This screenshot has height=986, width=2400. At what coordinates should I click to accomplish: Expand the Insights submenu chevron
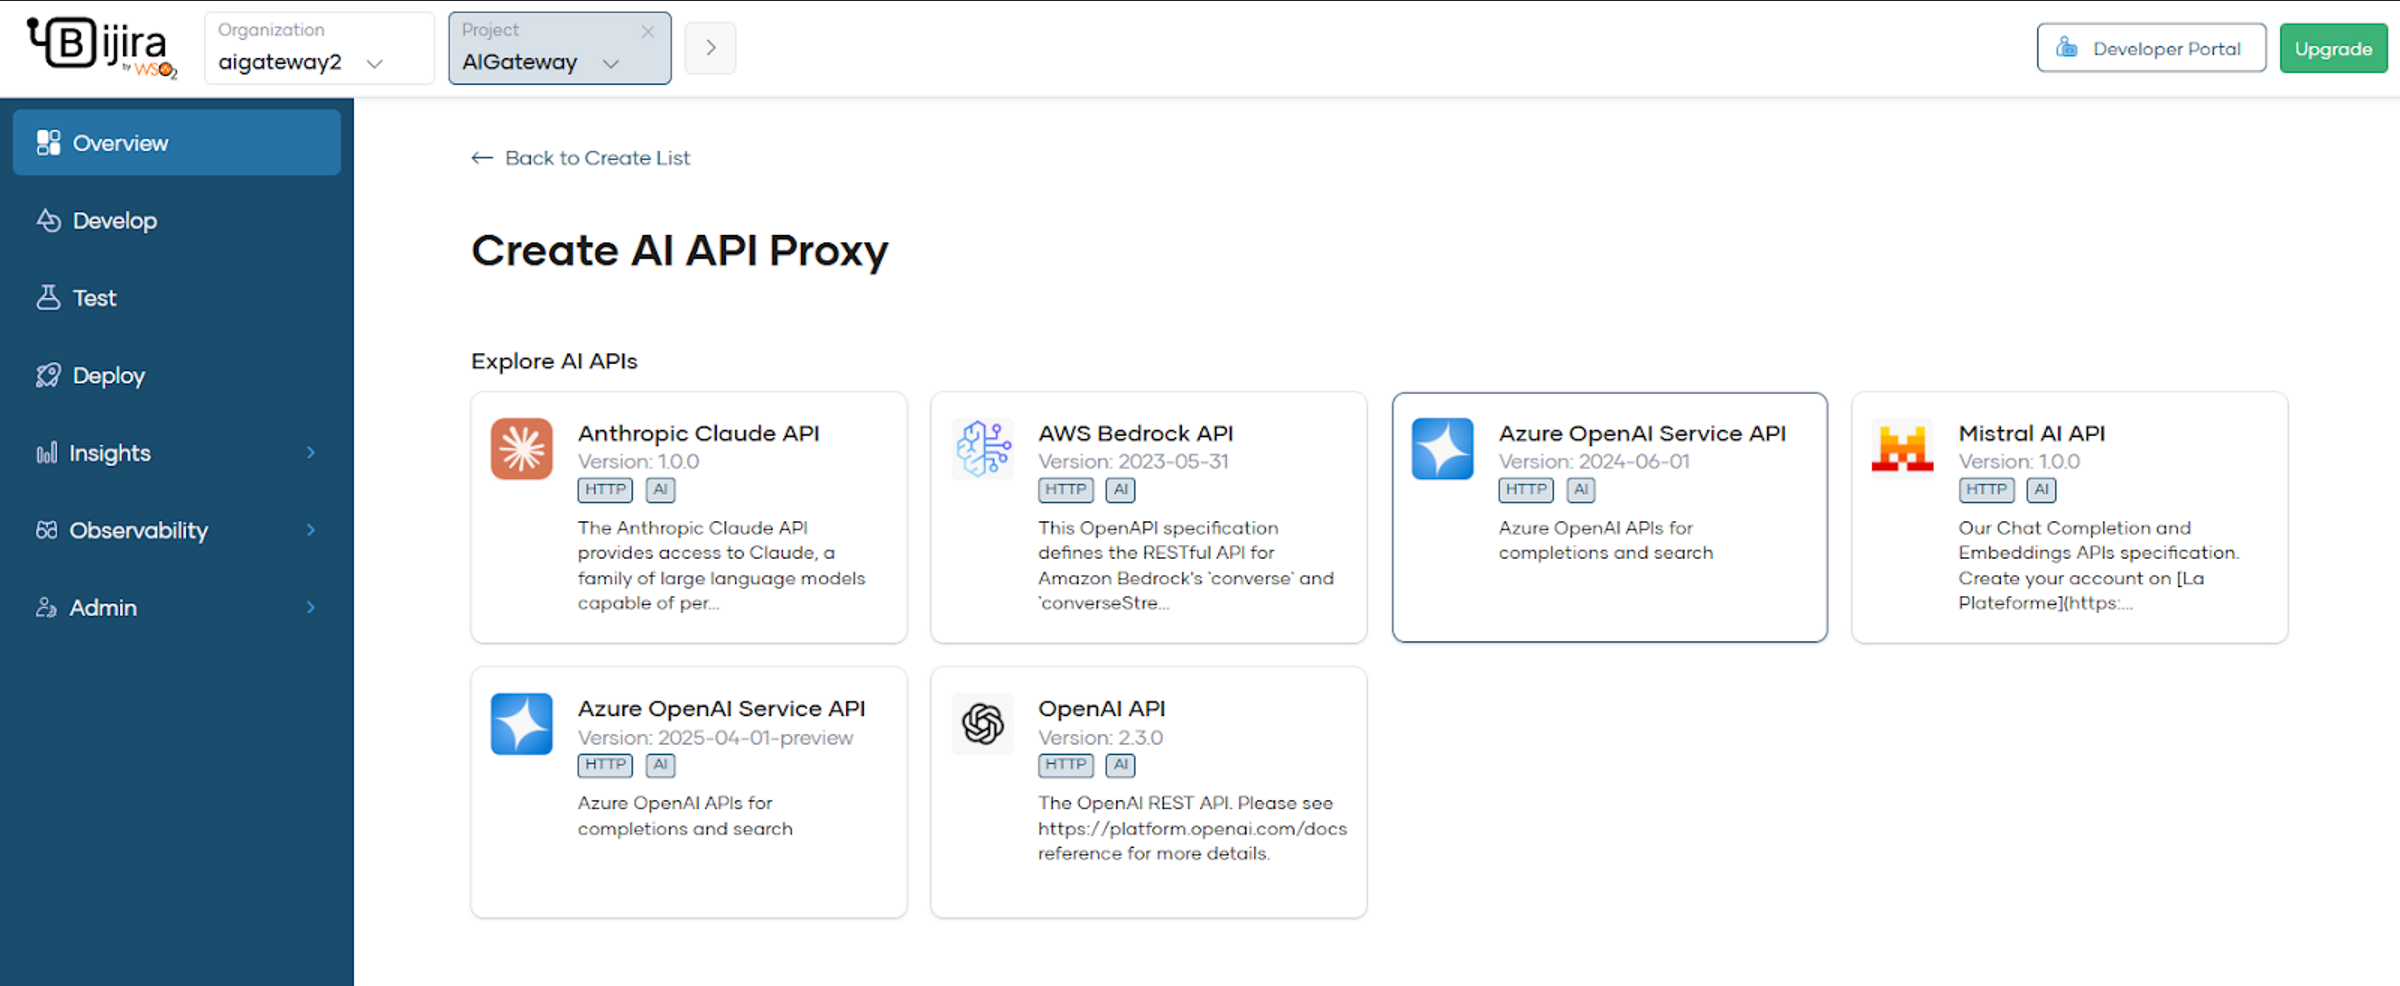coord(311,453)
